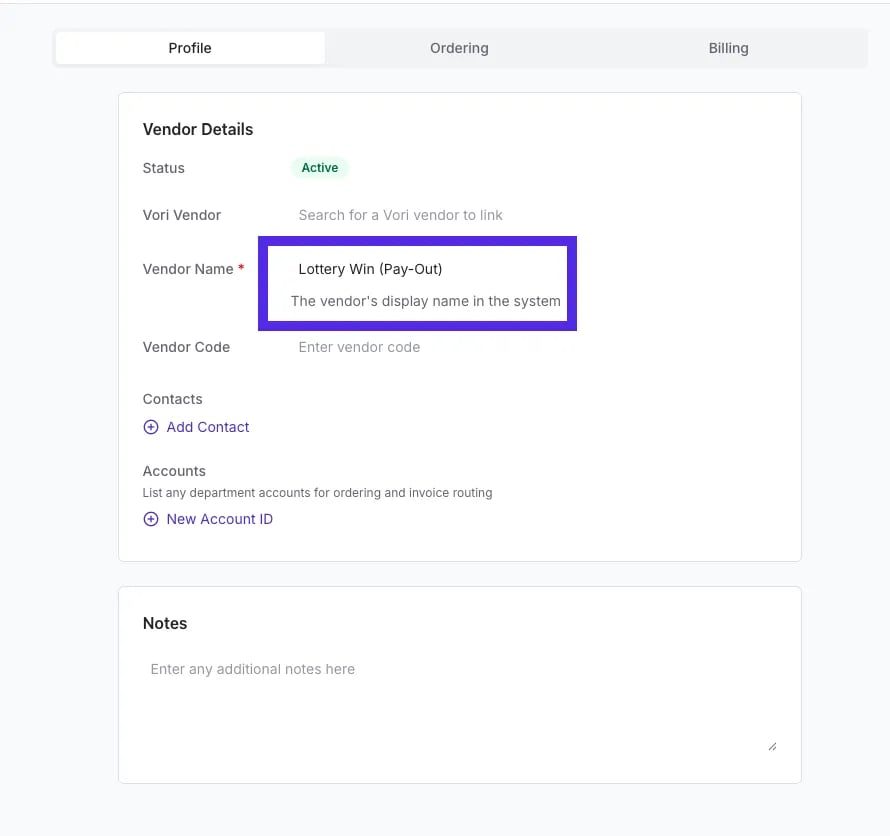Click the red asterisk after Vendor Name
This screenshot has height=836, width=890.
click(241, 267)
